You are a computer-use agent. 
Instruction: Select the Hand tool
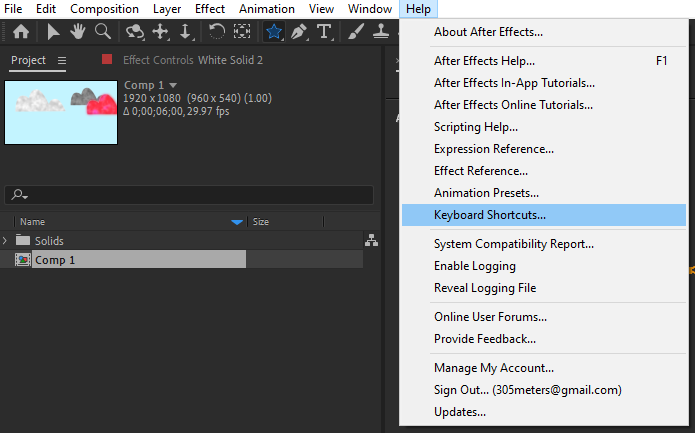[x=78, y=32]
